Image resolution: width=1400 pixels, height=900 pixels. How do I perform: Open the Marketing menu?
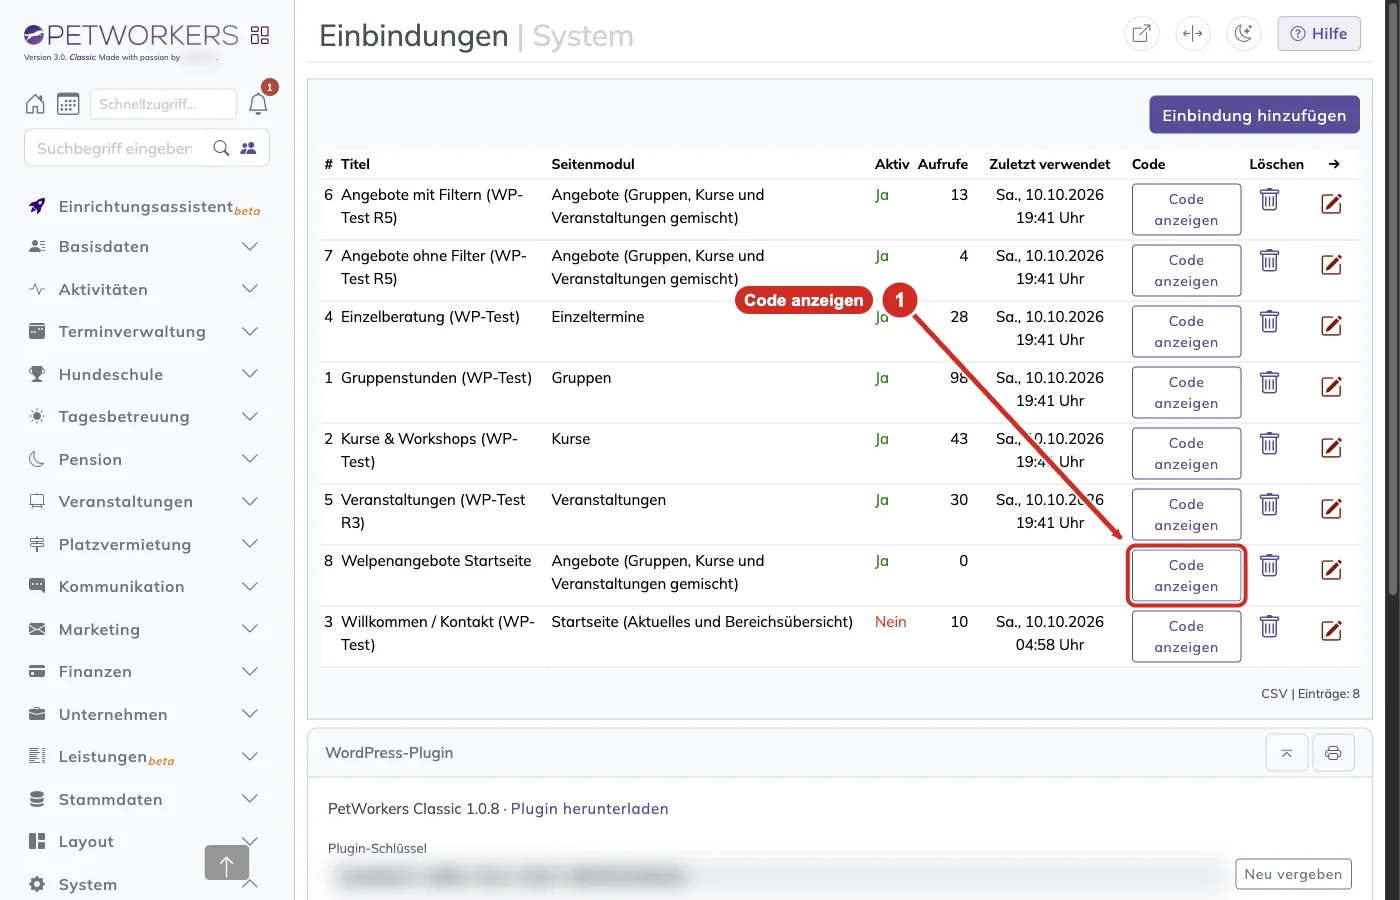click(x=144, y=629)
